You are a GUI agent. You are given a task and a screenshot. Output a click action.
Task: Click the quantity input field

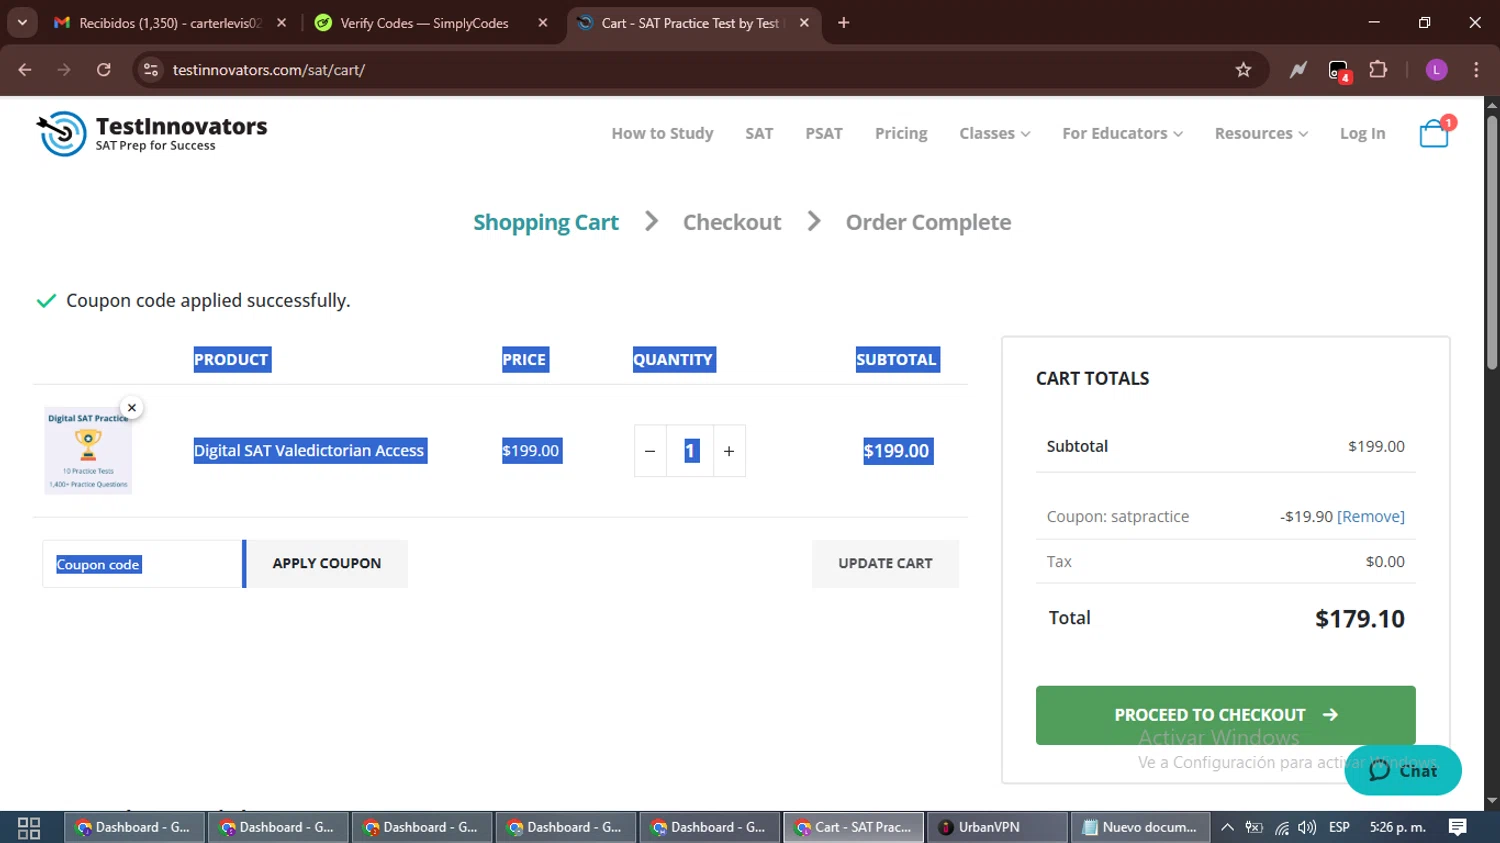(x=690, y=451)
